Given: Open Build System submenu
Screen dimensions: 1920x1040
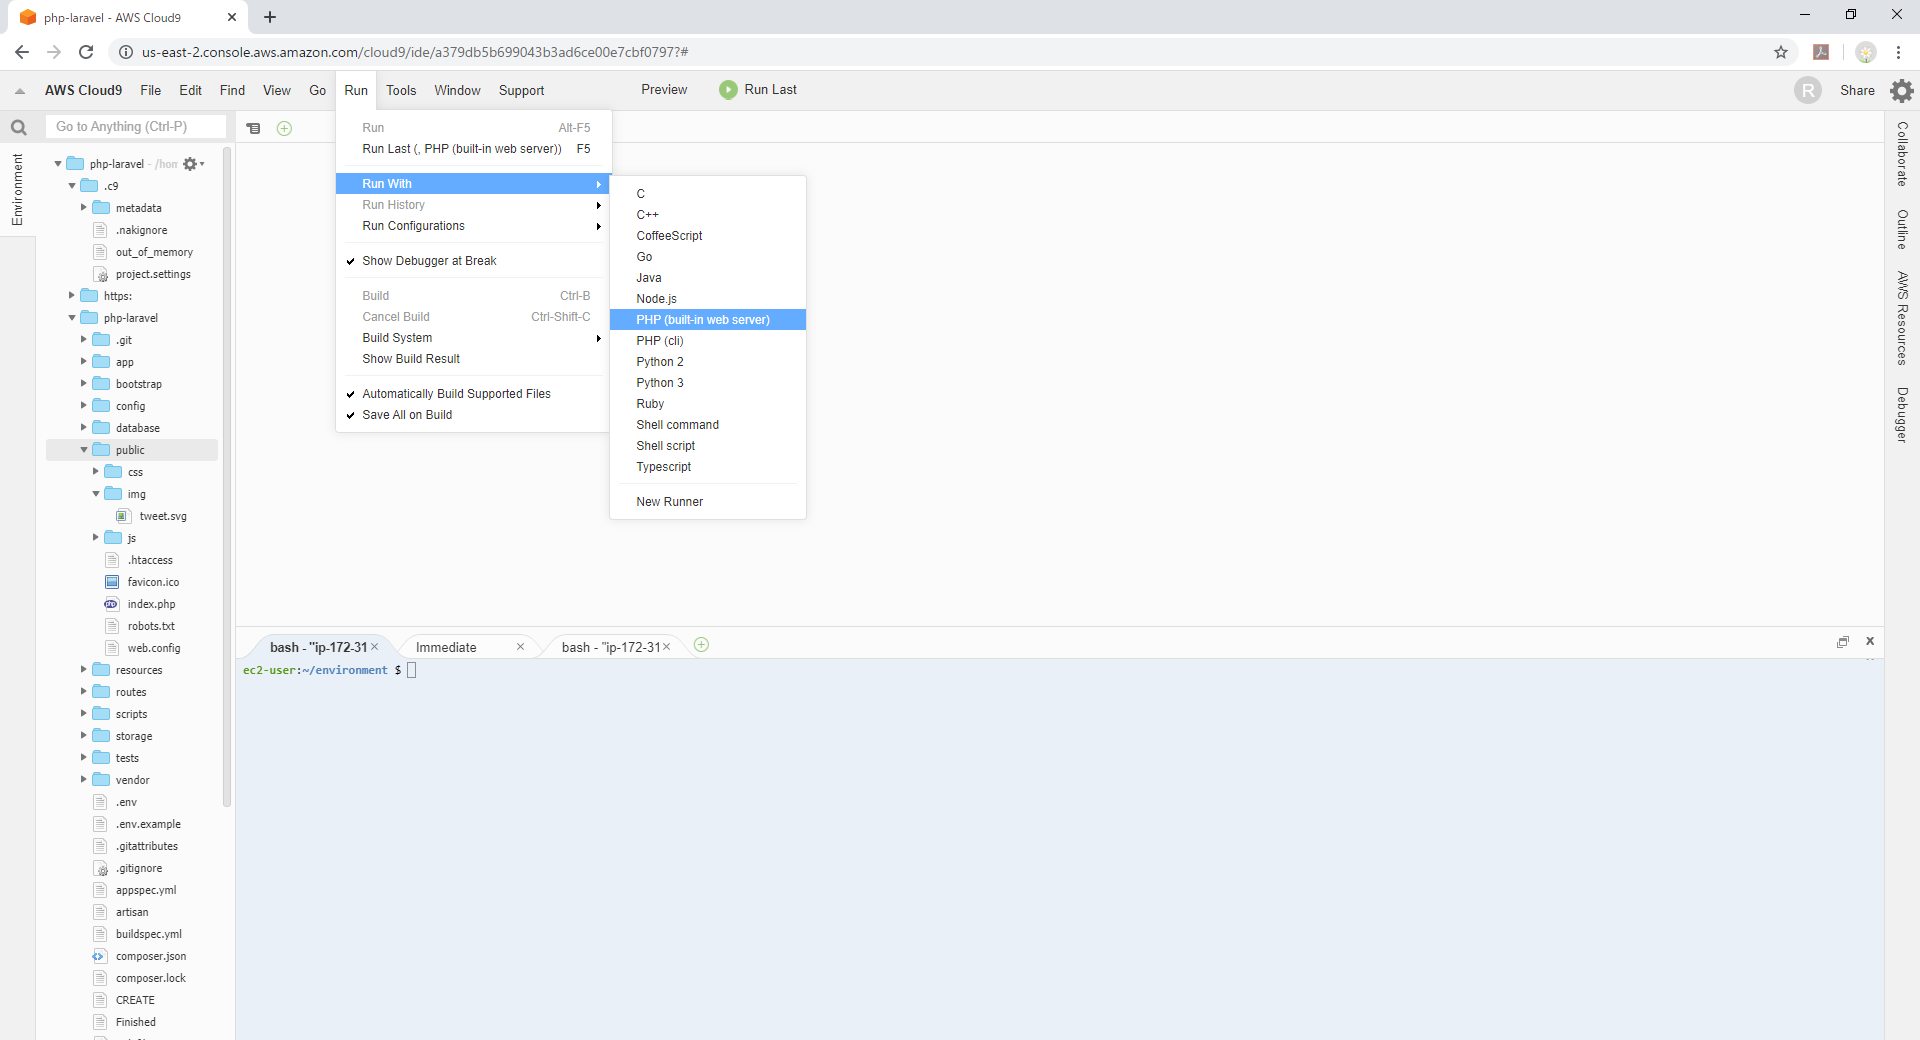Looking at the screenshot, I should (472, 338).
